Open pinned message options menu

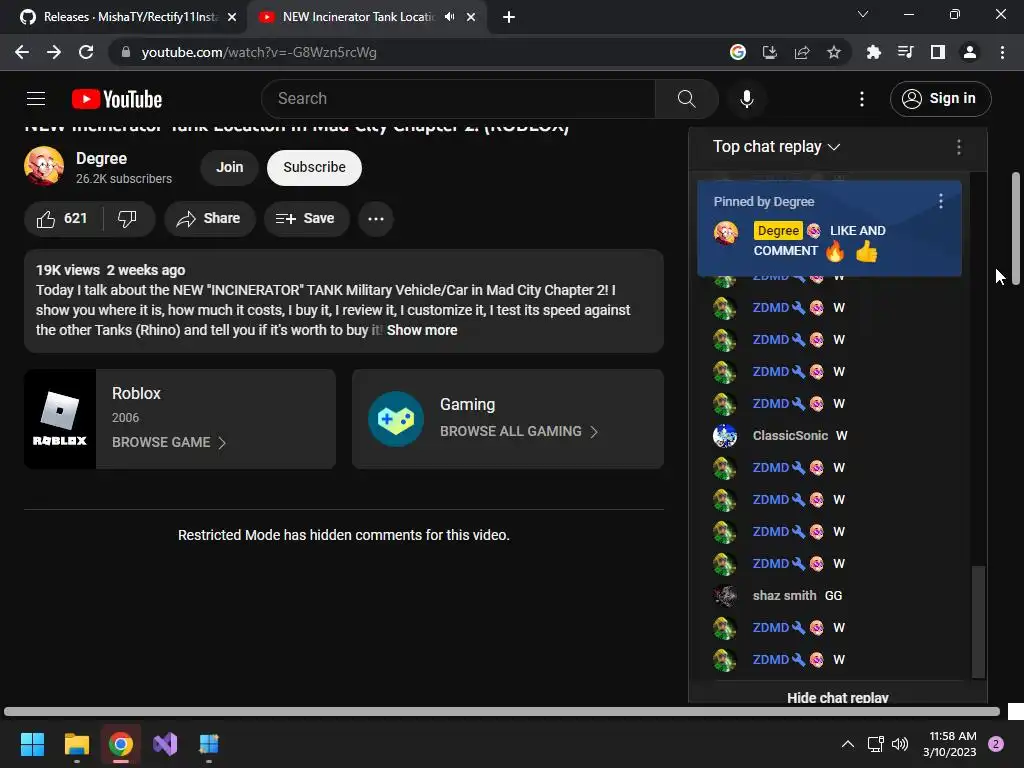coord(940,201)
